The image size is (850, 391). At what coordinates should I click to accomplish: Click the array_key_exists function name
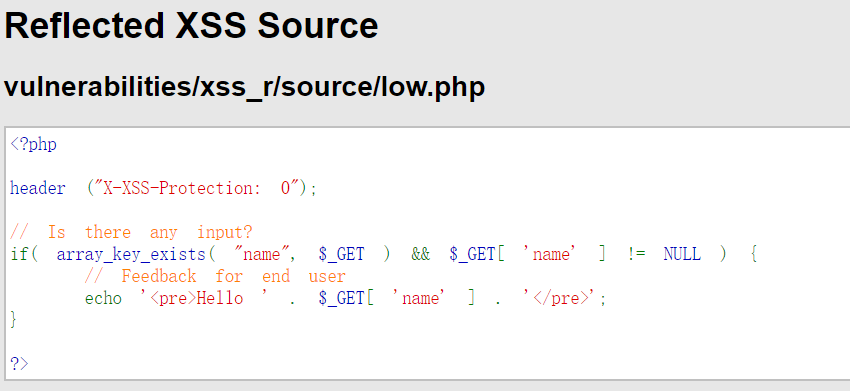click(131, 254)
